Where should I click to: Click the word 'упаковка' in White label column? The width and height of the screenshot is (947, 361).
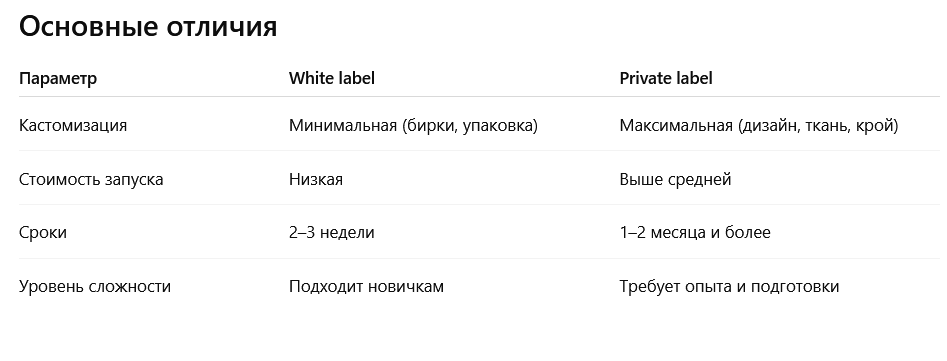pos(499,126)
